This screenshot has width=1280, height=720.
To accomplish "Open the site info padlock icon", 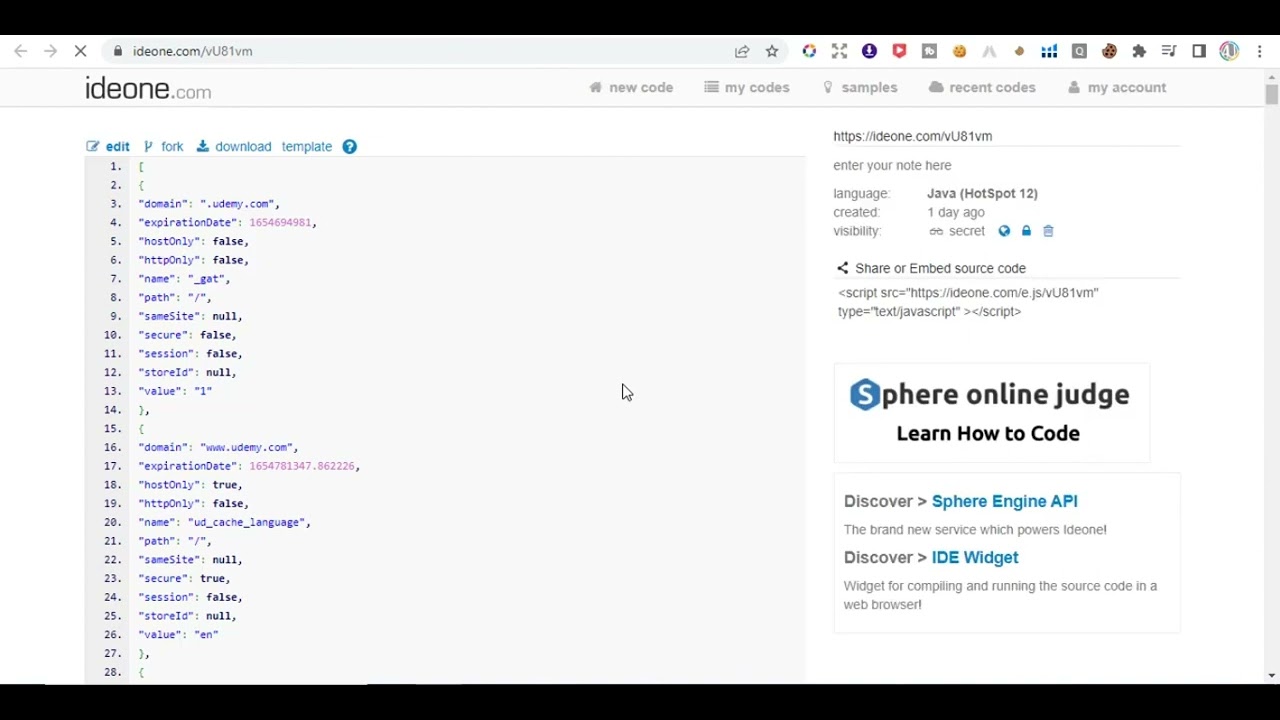I will [118, 51].
